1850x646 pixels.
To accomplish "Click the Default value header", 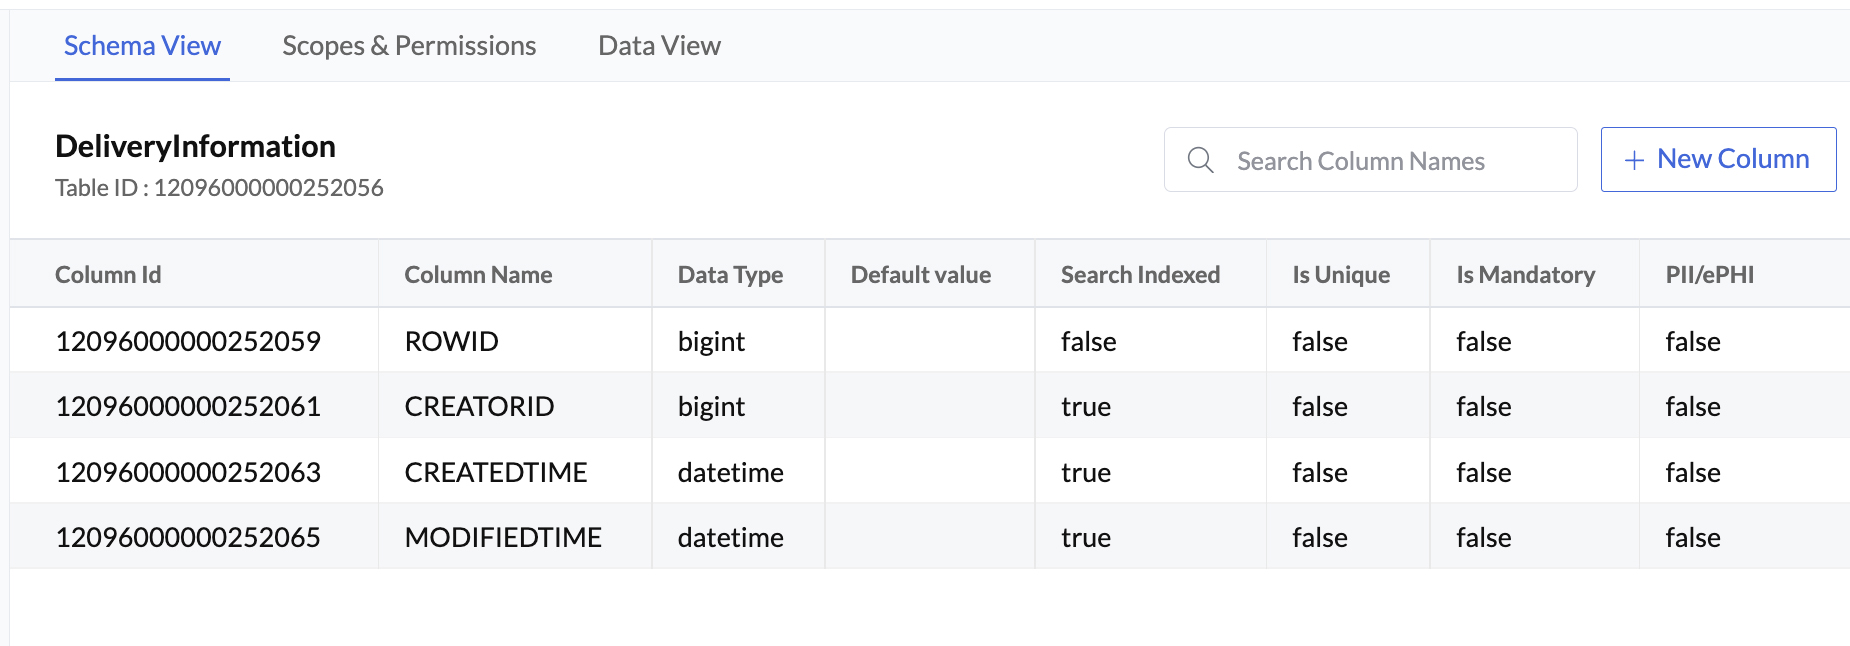I will (x=920, y=275).
